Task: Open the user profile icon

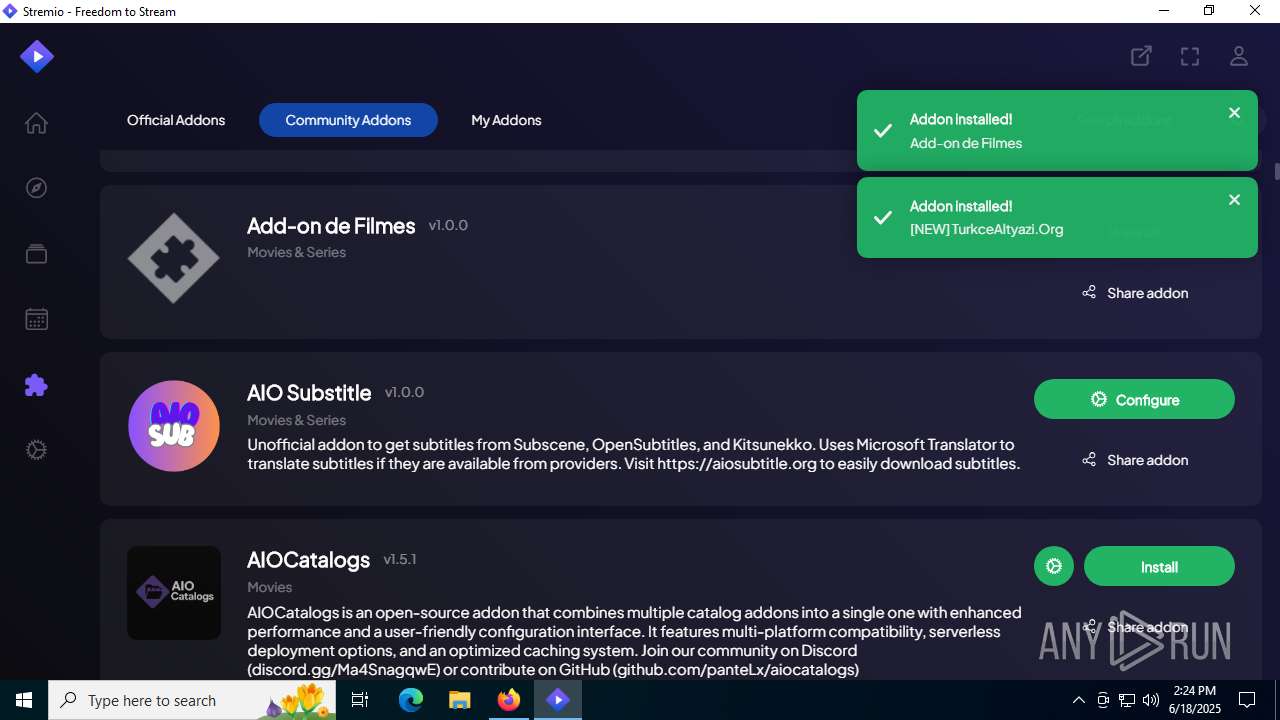Action: 1239,56
